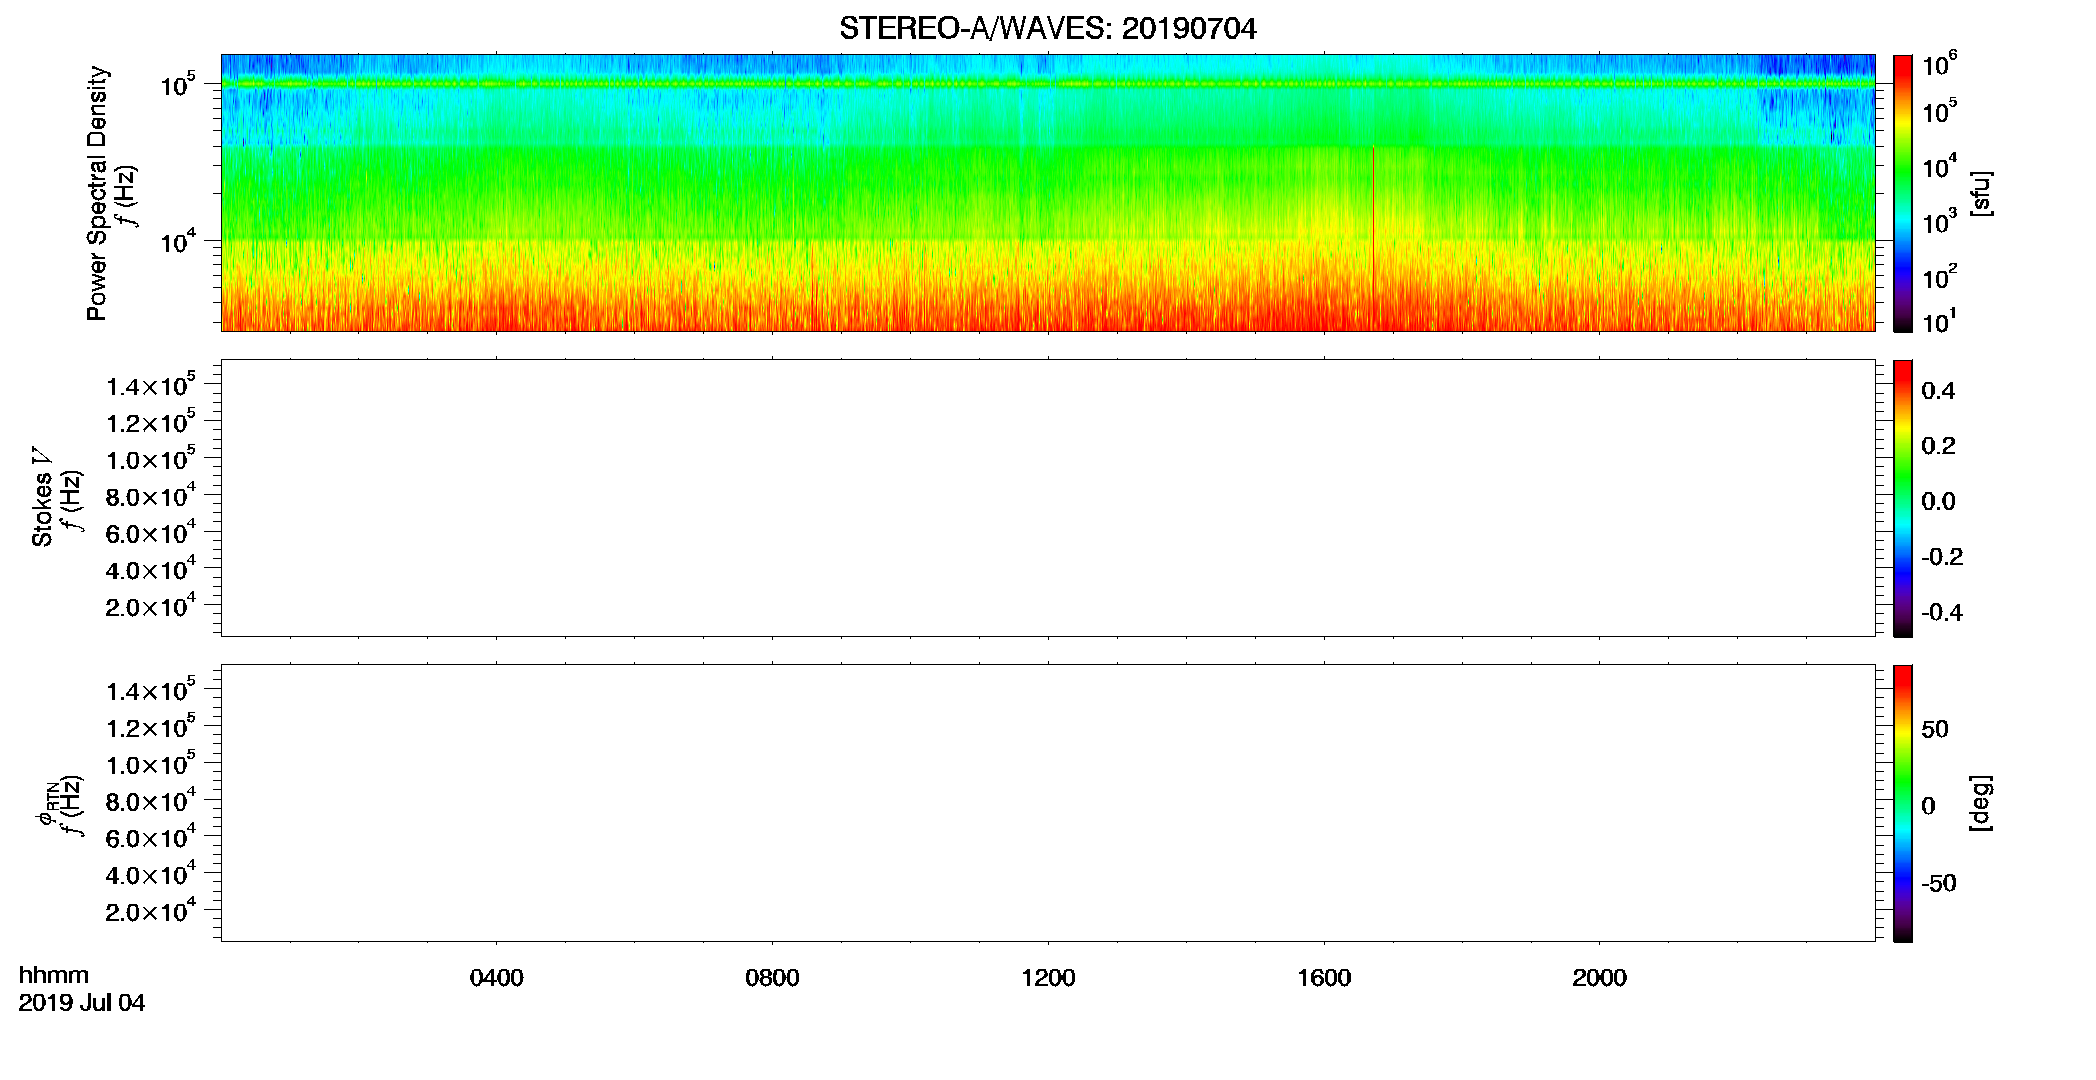Click the "0" tick on the degrees color bar
Screen dimensions: 2096x1080
tap(1928, 806)
